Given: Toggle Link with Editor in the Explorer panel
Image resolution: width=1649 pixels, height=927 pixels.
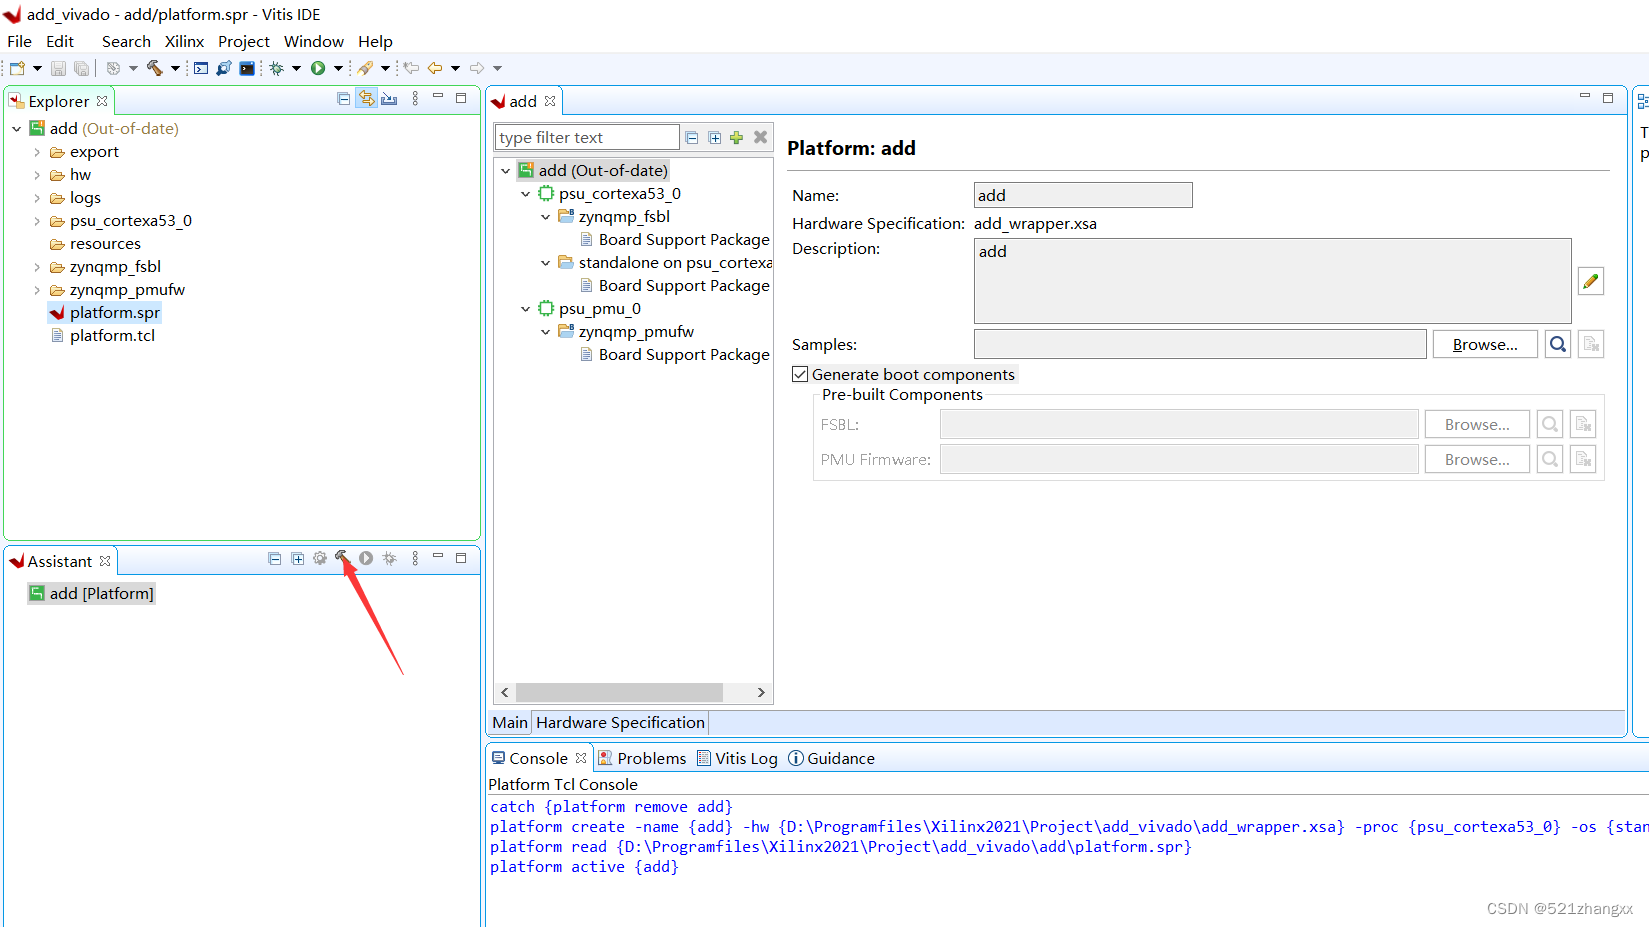Looking at the screenshot, I should [x=367, y=98].
